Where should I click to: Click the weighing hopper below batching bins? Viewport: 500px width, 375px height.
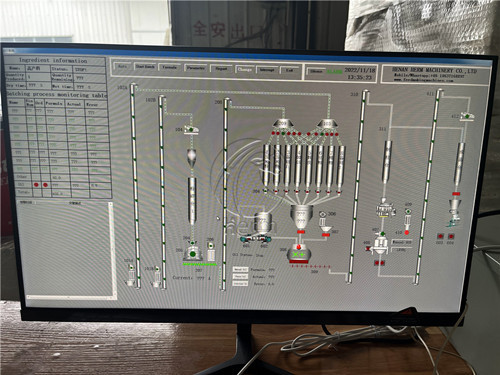[x=301, y=217]
